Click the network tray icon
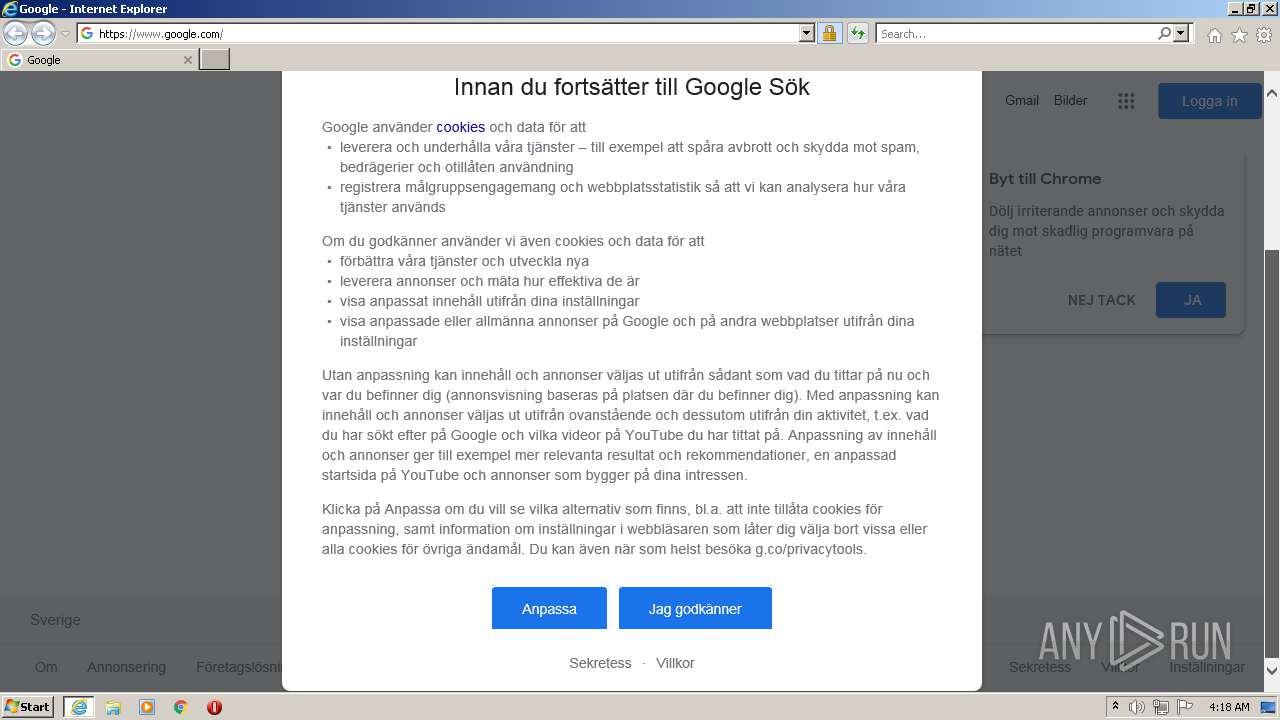 1161,707
